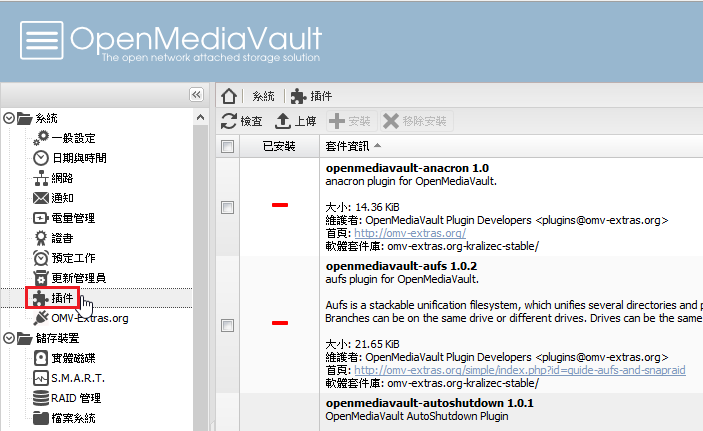The width and height of the screenshot is (703, 431).
Task: Check the openmediavault-aufs row checkbox
Action: pyautogui.click(x=227, y=325)
